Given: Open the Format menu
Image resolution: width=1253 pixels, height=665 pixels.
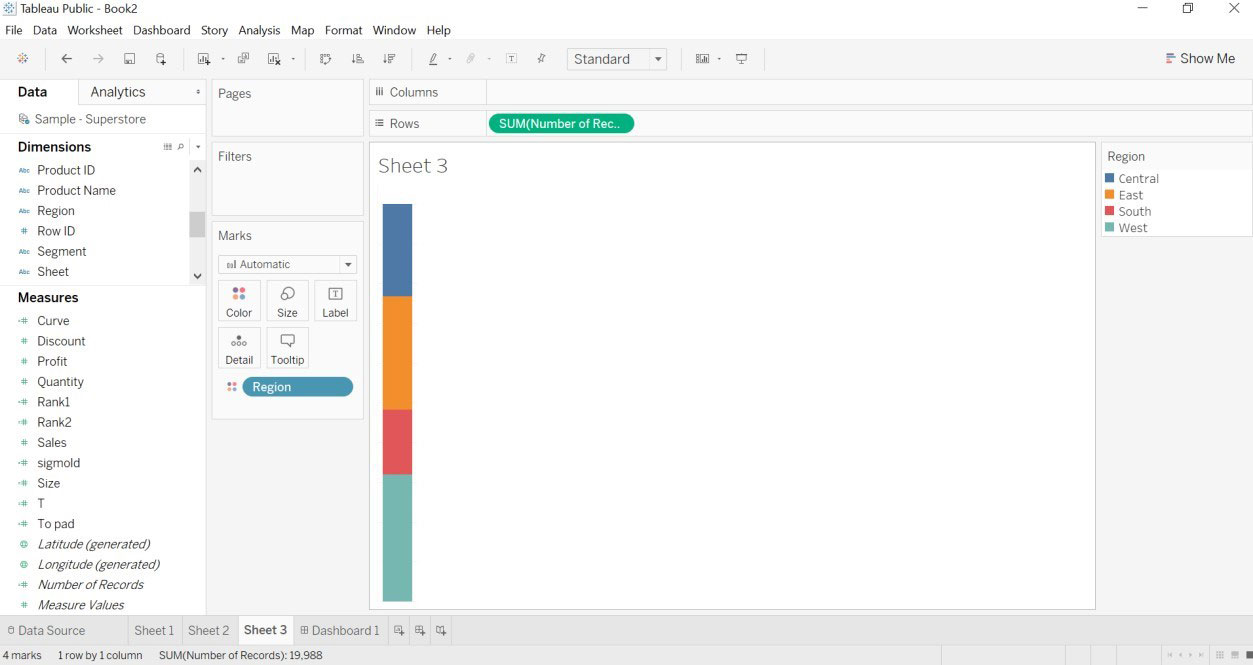Looking at the screenshot, I should point(343,30).
